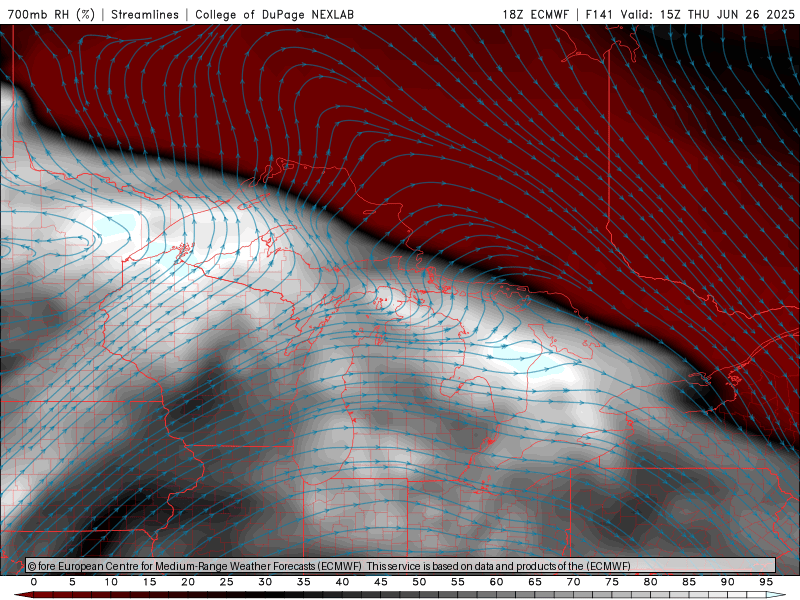This screenshot has height=600, width=800.
Task: Click the '15' colorbar scale label
Action: click(x=149, y=582)
